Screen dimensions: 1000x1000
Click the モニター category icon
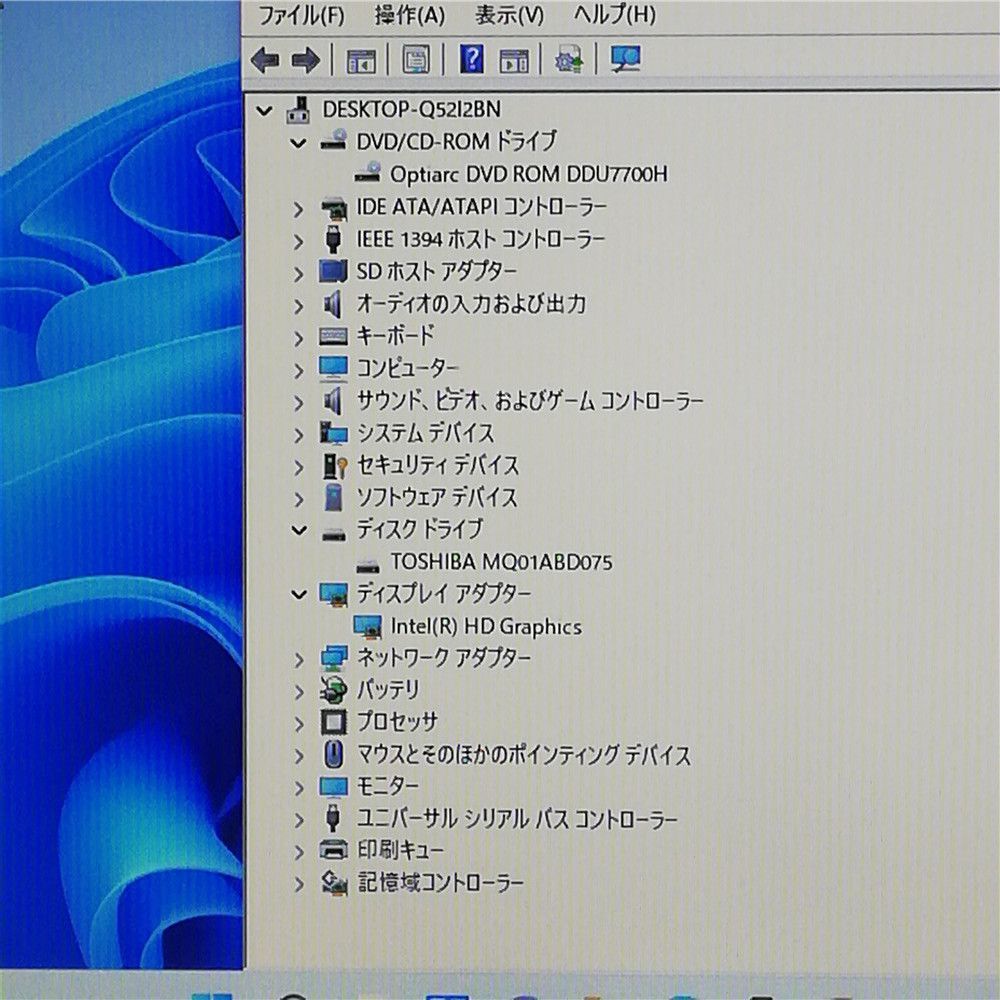click(333, 787)
